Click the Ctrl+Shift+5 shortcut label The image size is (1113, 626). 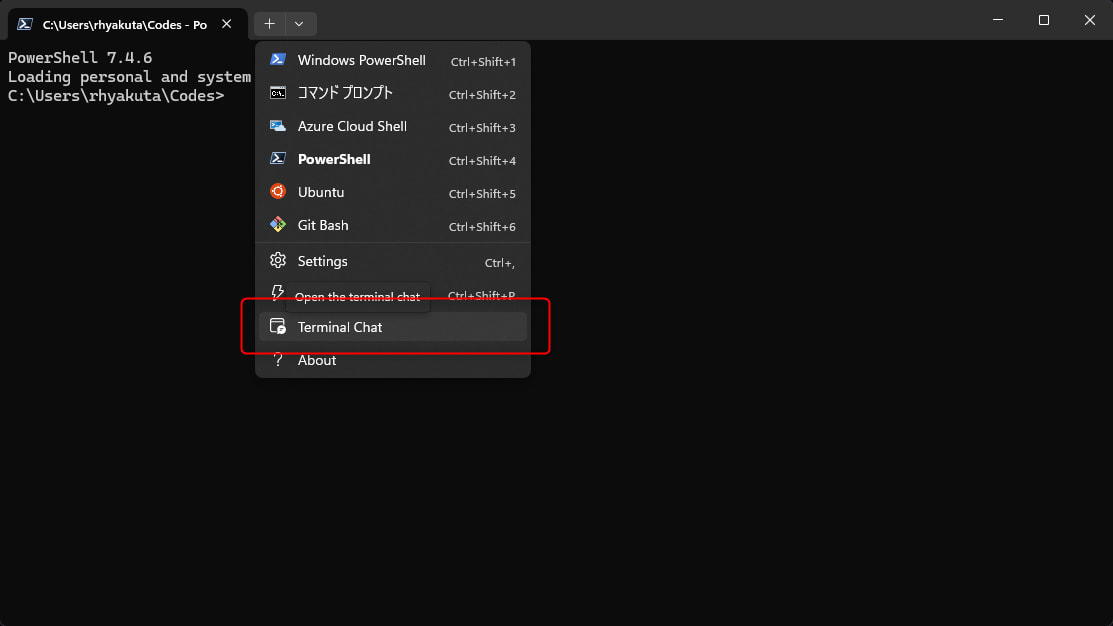(x=482, y=194)
